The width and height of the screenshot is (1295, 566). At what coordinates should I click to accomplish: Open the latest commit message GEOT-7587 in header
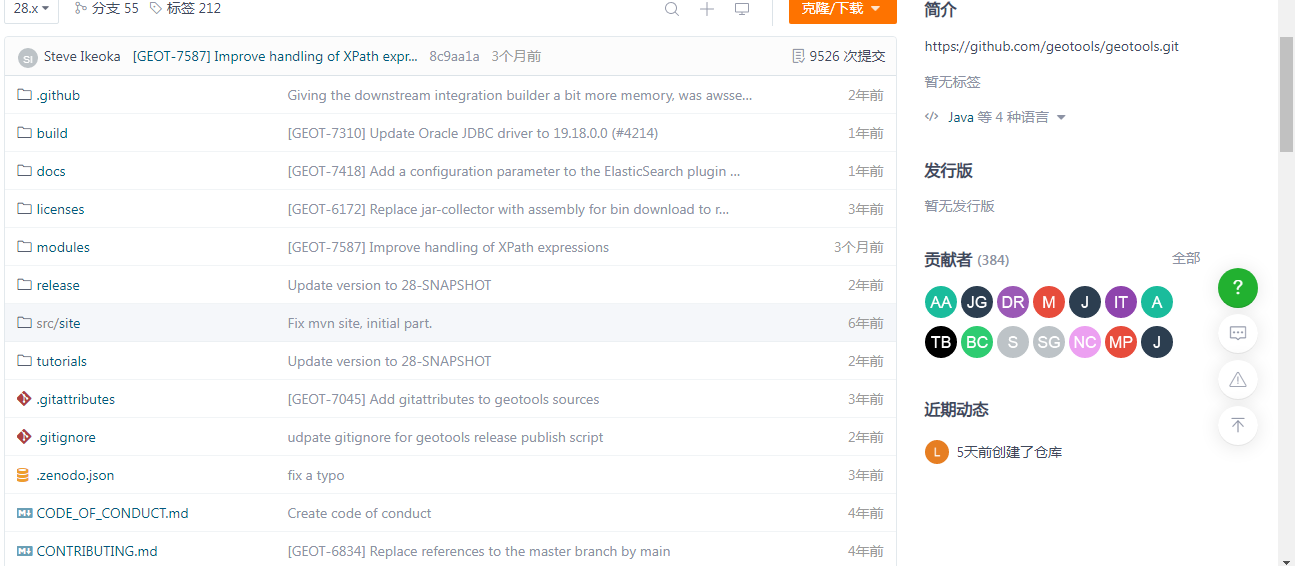click(275, 56)
